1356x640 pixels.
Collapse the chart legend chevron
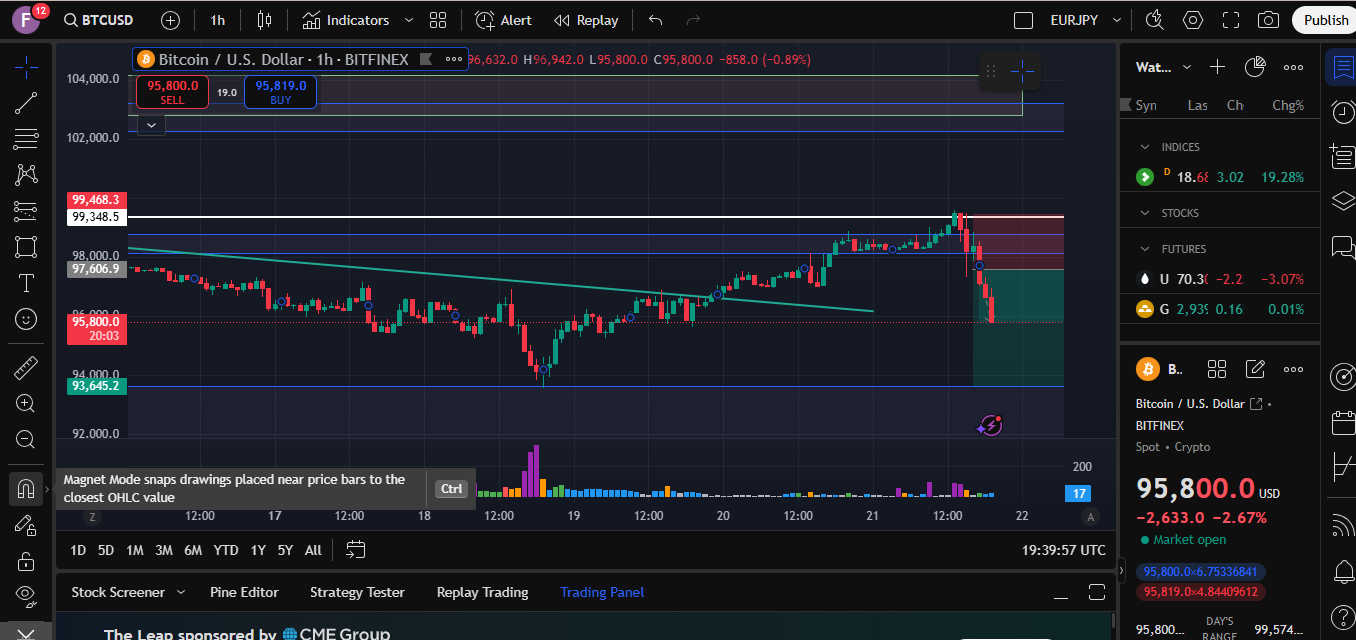click(x=151, y=125)
